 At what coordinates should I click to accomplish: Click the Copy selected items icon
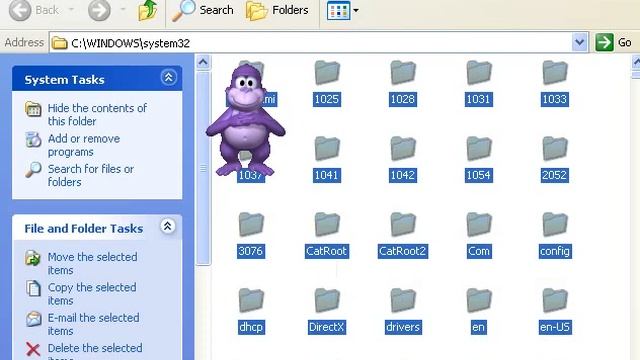[33, 288]
